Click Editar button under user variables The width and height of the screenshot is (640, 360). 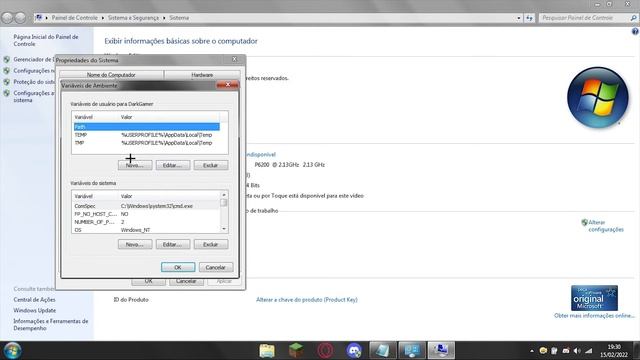(x=173, y=165)
